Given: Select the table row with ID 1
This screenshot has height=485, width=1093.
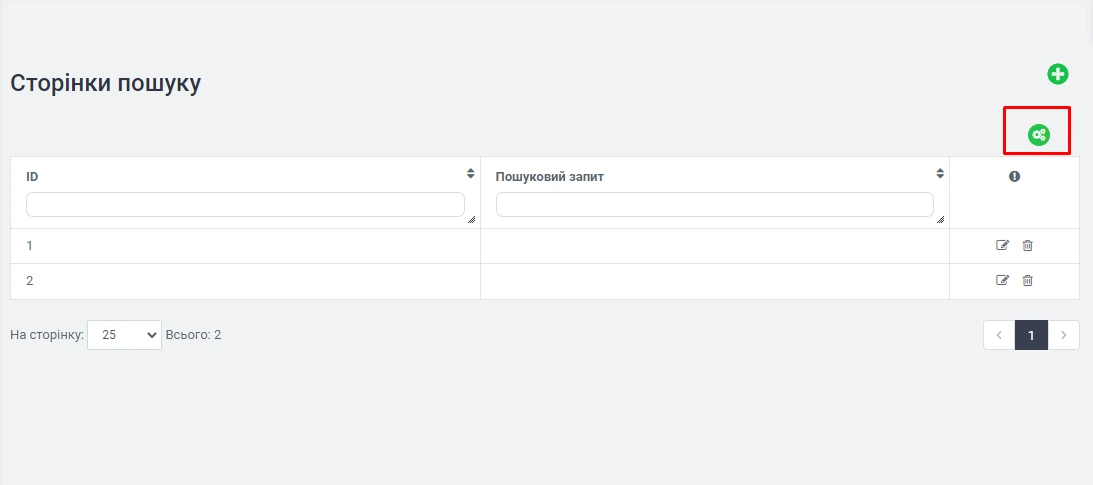Looking at the screenshot, I should (x=245, y=246).
